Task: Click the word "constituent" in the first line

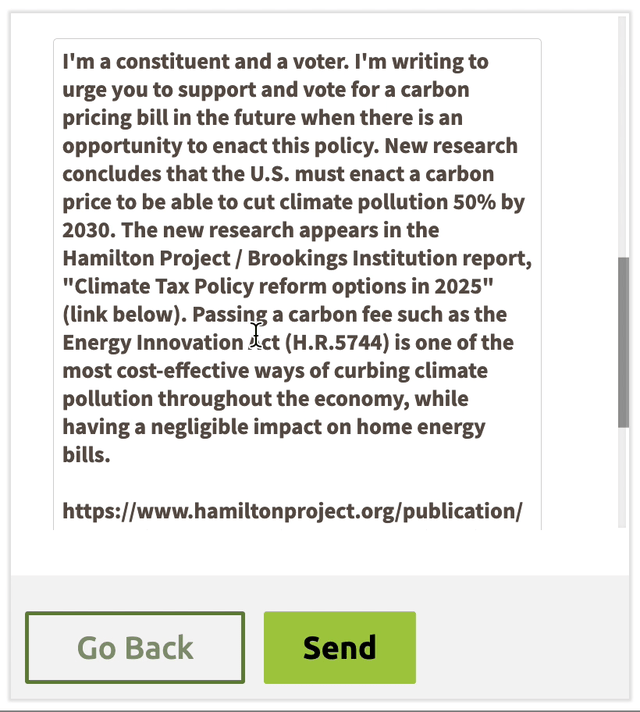Action: (173, 61)
